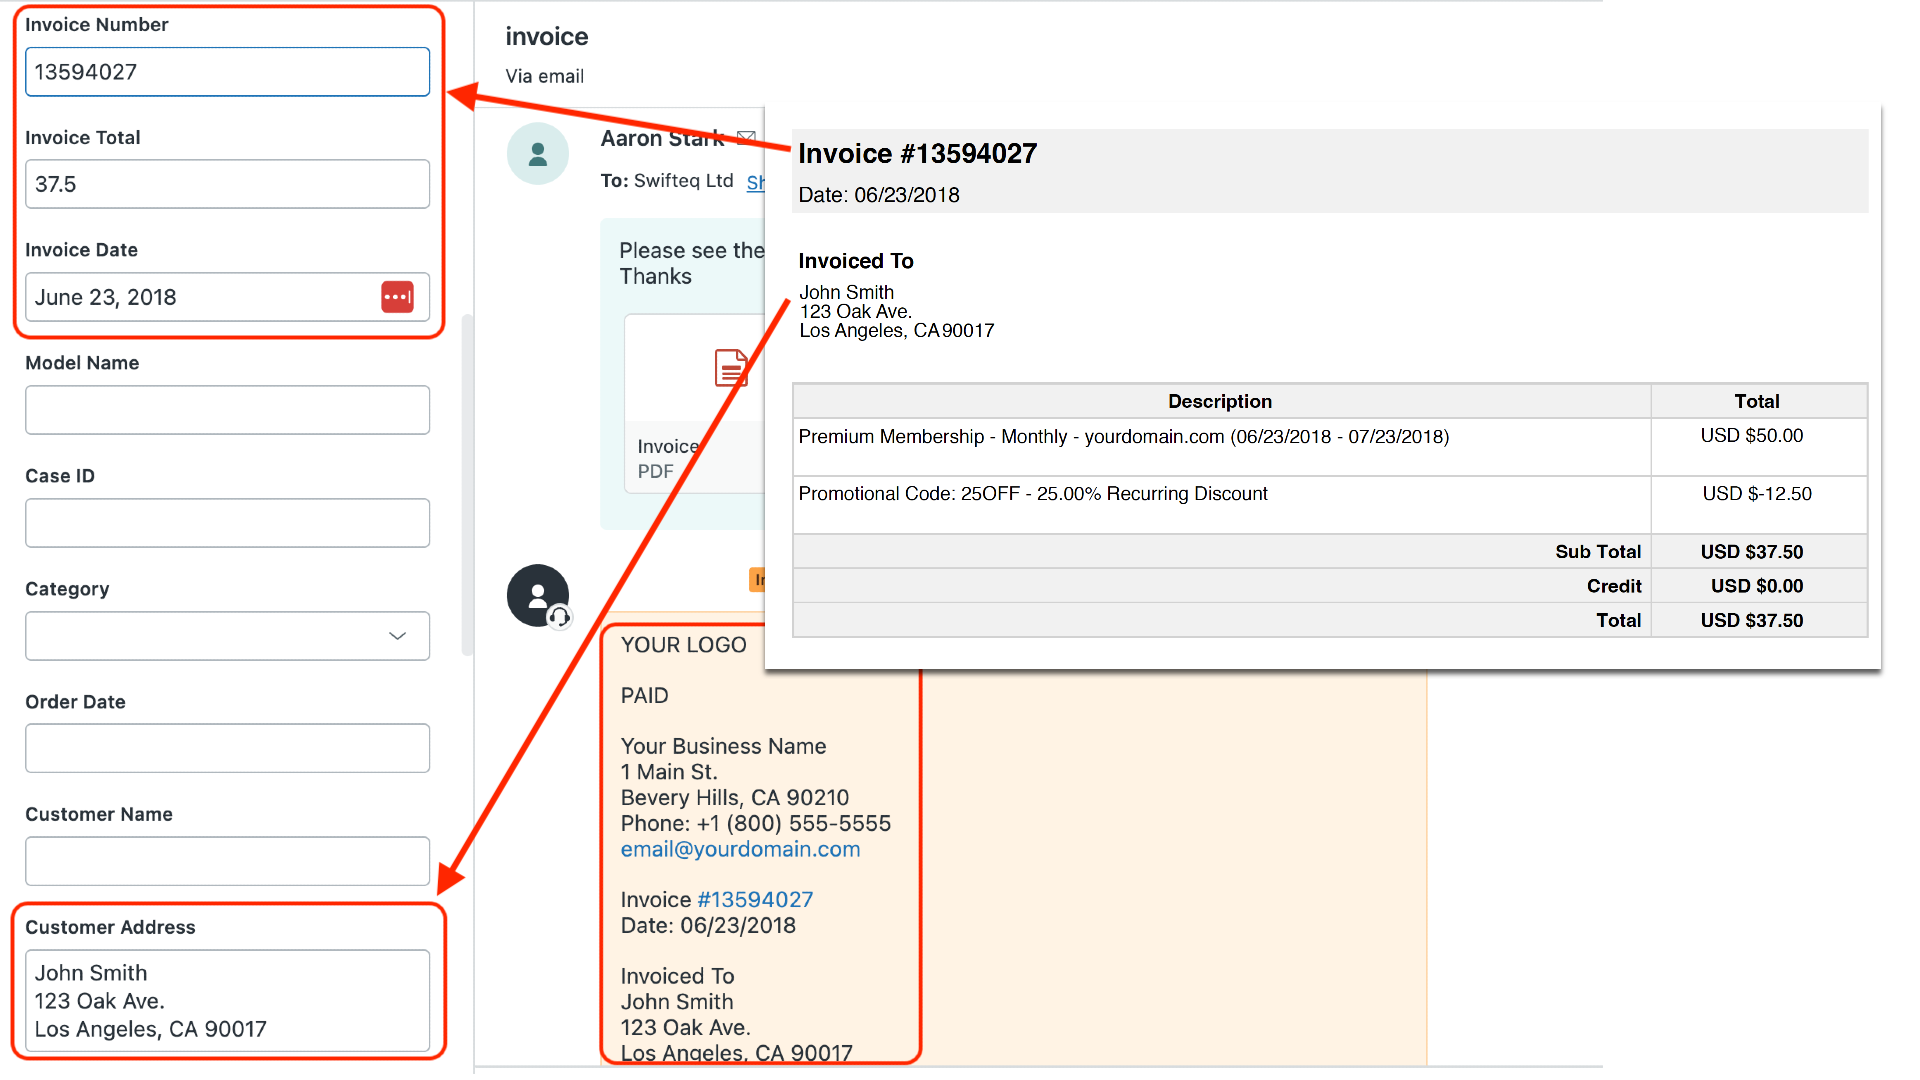Click the email@yourdomain.com link
The height and width of the screenshot is (1080, 1920).
740,849
